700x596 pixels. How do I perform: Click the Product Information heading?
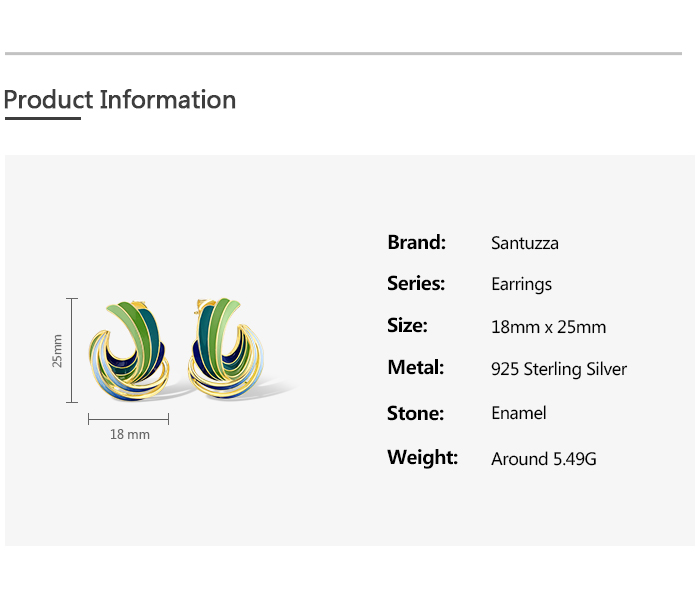(120, 100)
